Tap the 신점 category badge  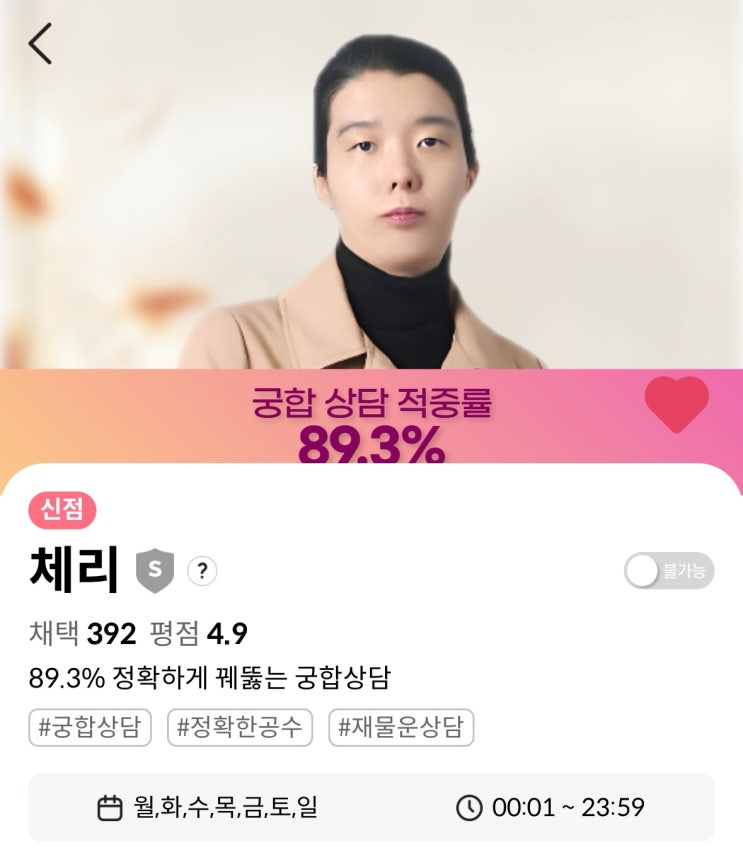coord(62,510)
